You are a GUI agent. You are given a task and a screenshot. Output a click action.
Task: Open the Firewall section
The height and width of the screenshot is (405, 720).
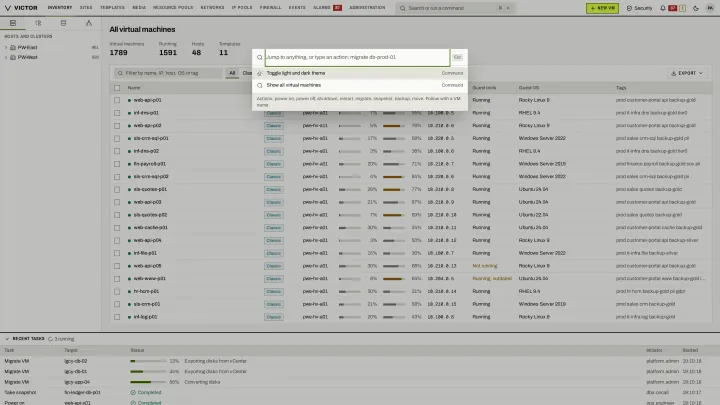[270, 8]
